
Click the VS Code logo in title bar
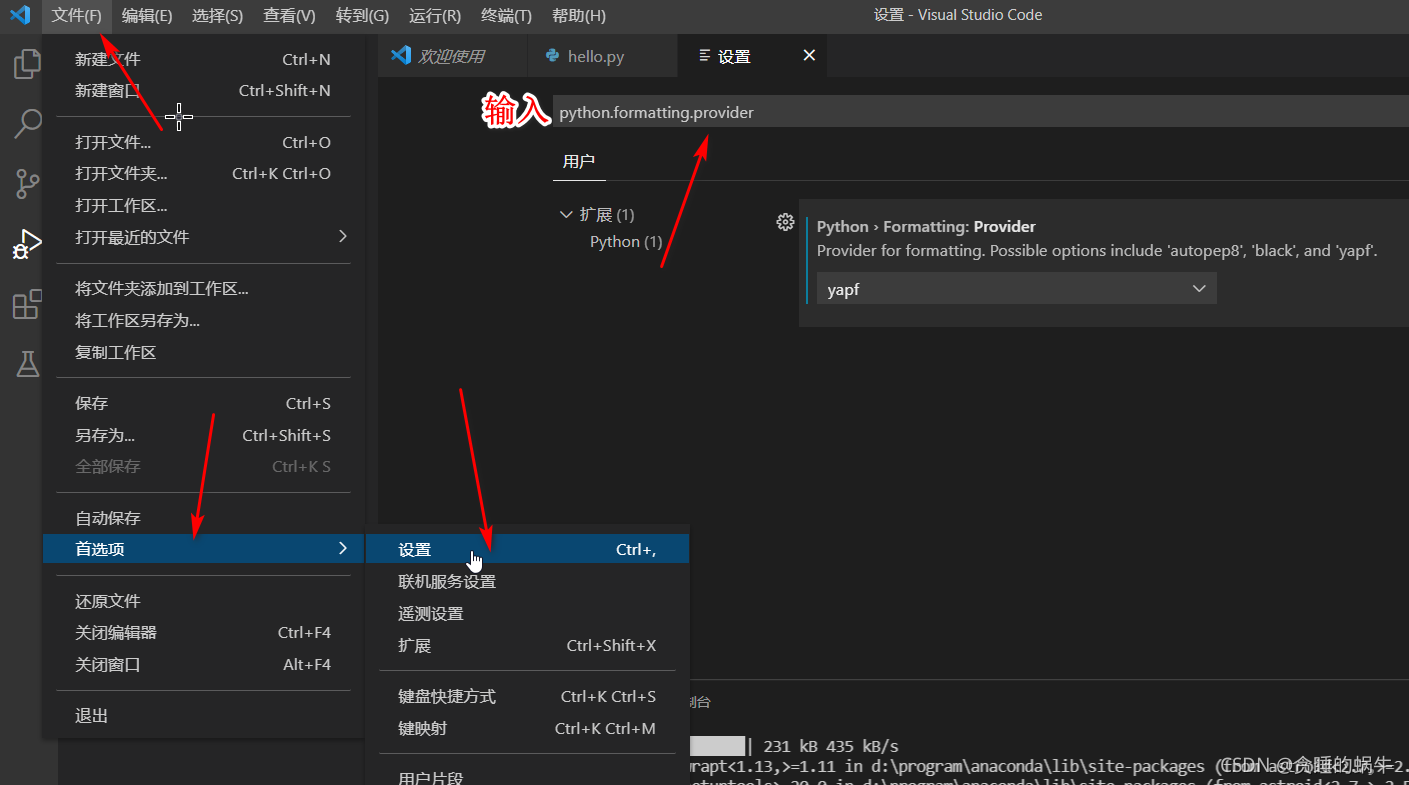pyautogui.click(x=20, y=15)
